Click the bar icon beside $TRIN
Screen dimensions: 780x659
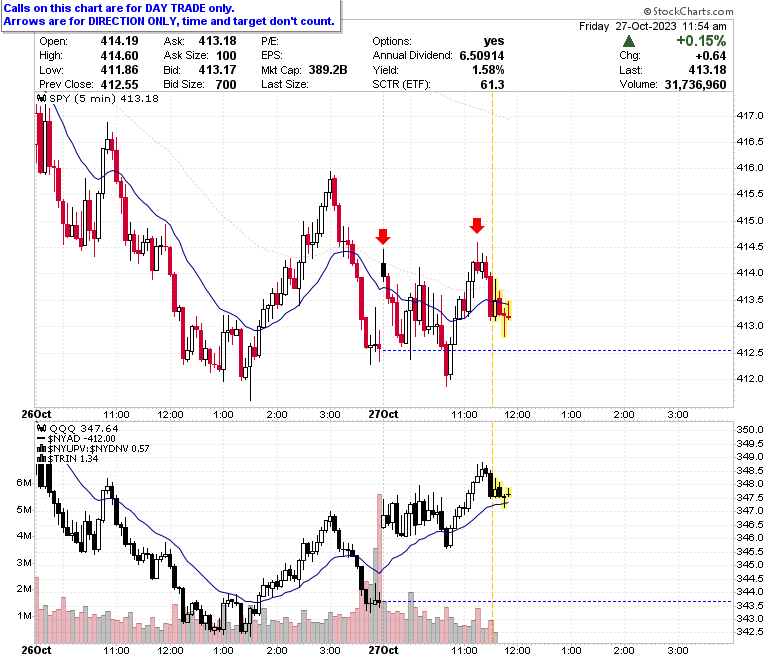[42, 459]
